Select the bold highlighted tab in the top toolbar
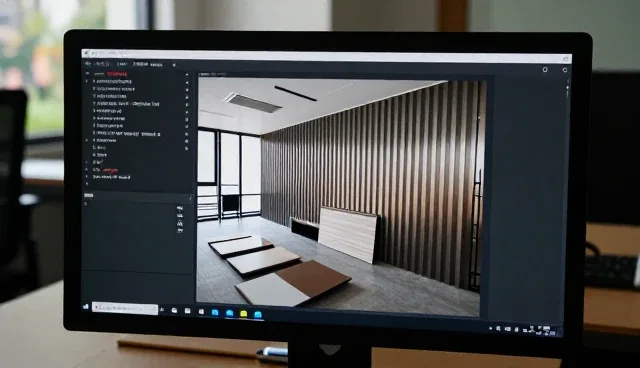Viewport: 640px width, 368px height. [140, 64]
